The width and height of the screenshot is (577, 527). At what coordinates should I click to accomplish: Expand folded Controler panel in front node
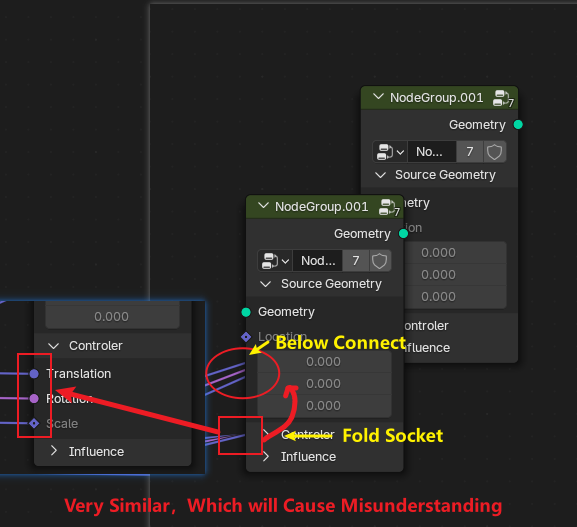pos(266,434)
